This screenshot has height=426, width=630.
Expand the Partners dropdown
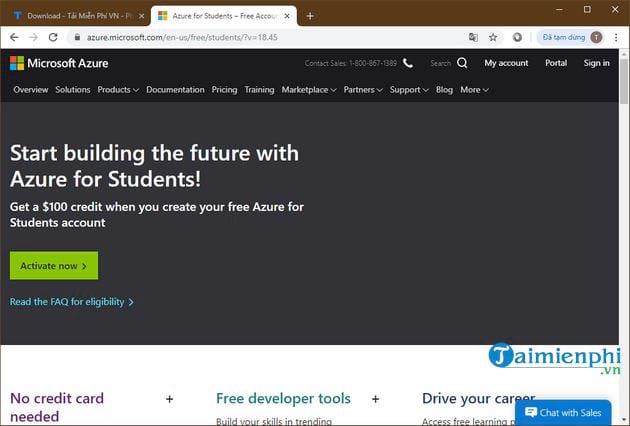tap(363, 90)
